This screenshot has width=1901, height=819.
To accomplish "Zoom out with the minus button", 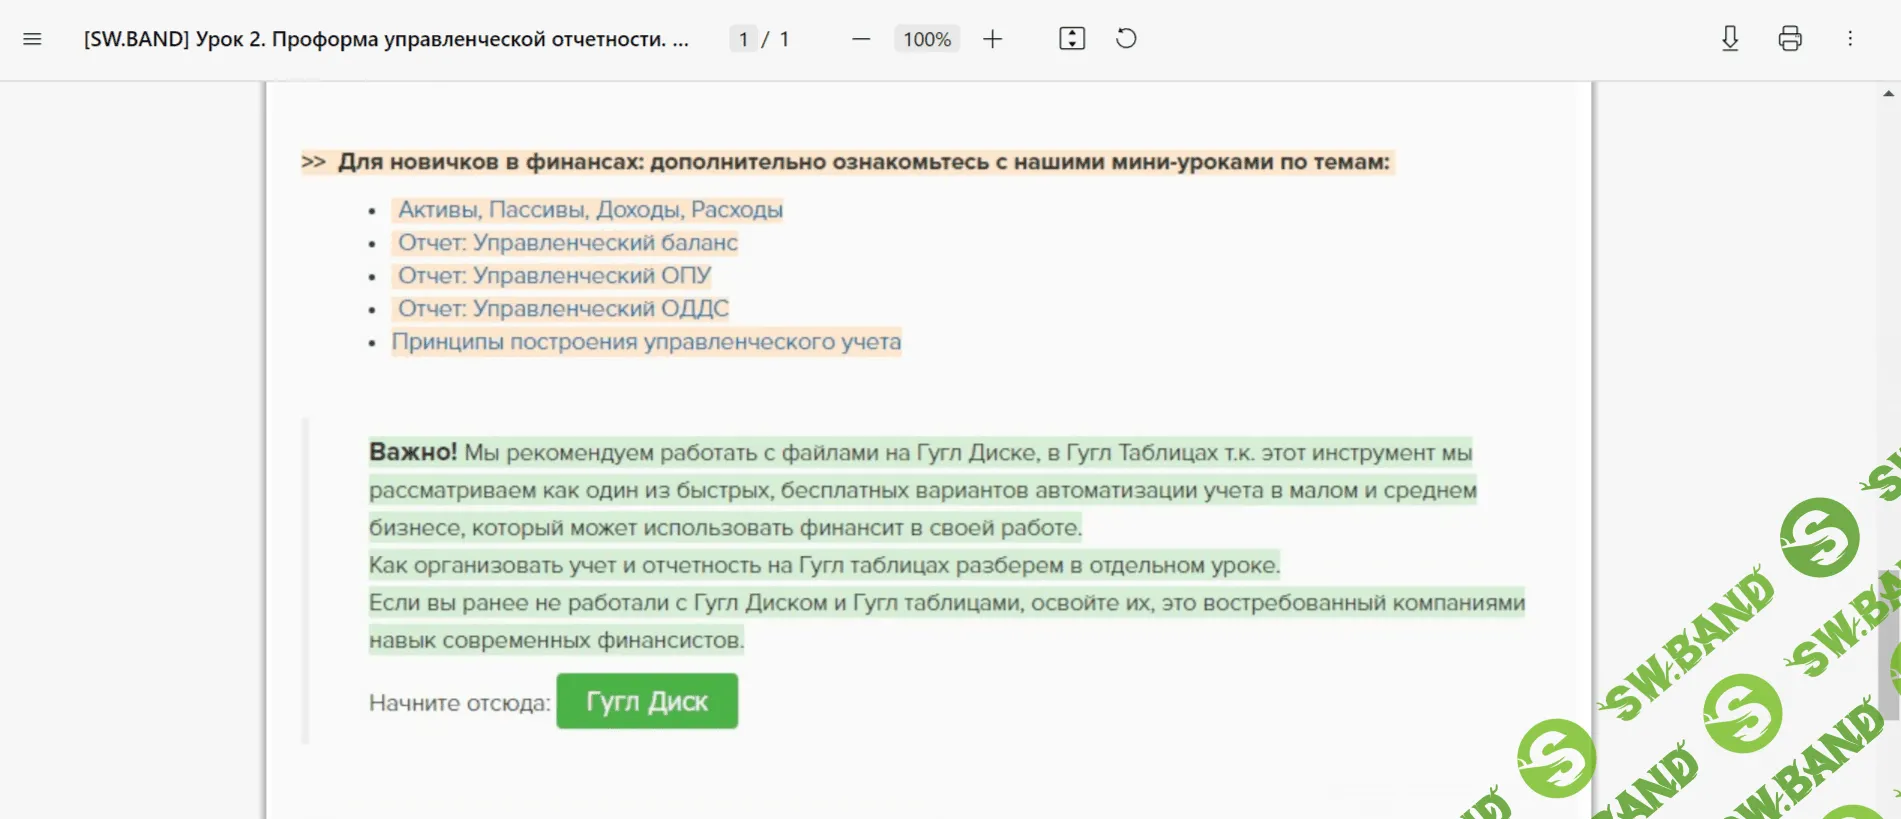I will [x=861, y=39].
